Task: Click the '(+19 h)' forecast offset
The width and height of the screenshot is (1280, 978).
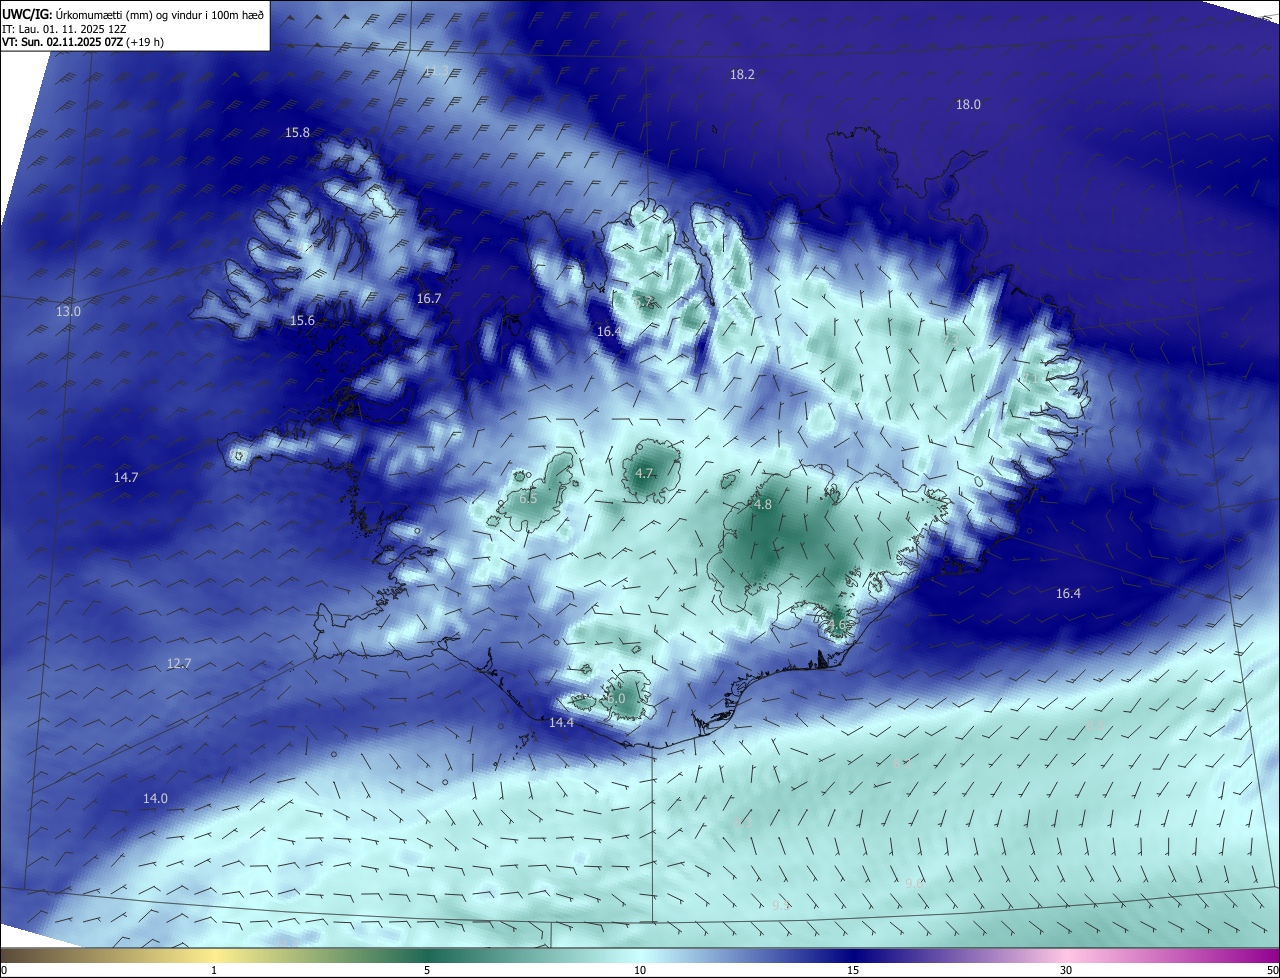Action: 145,42
